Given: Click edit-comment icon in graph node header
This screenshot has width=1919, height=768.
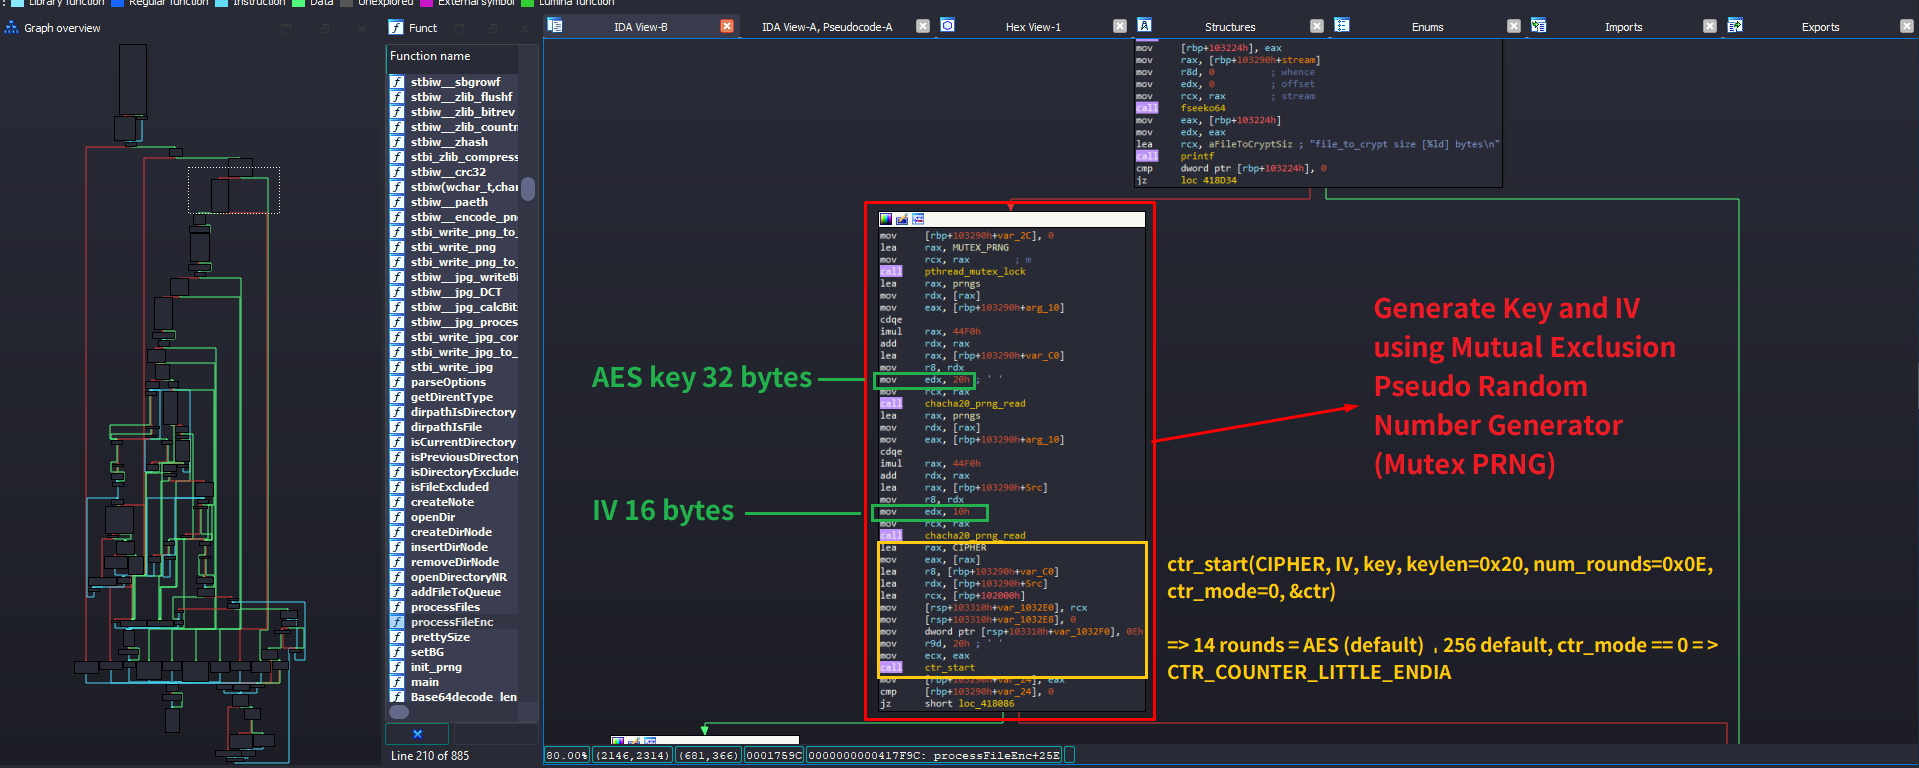Looking at the screenshot, I should point(902,219).
